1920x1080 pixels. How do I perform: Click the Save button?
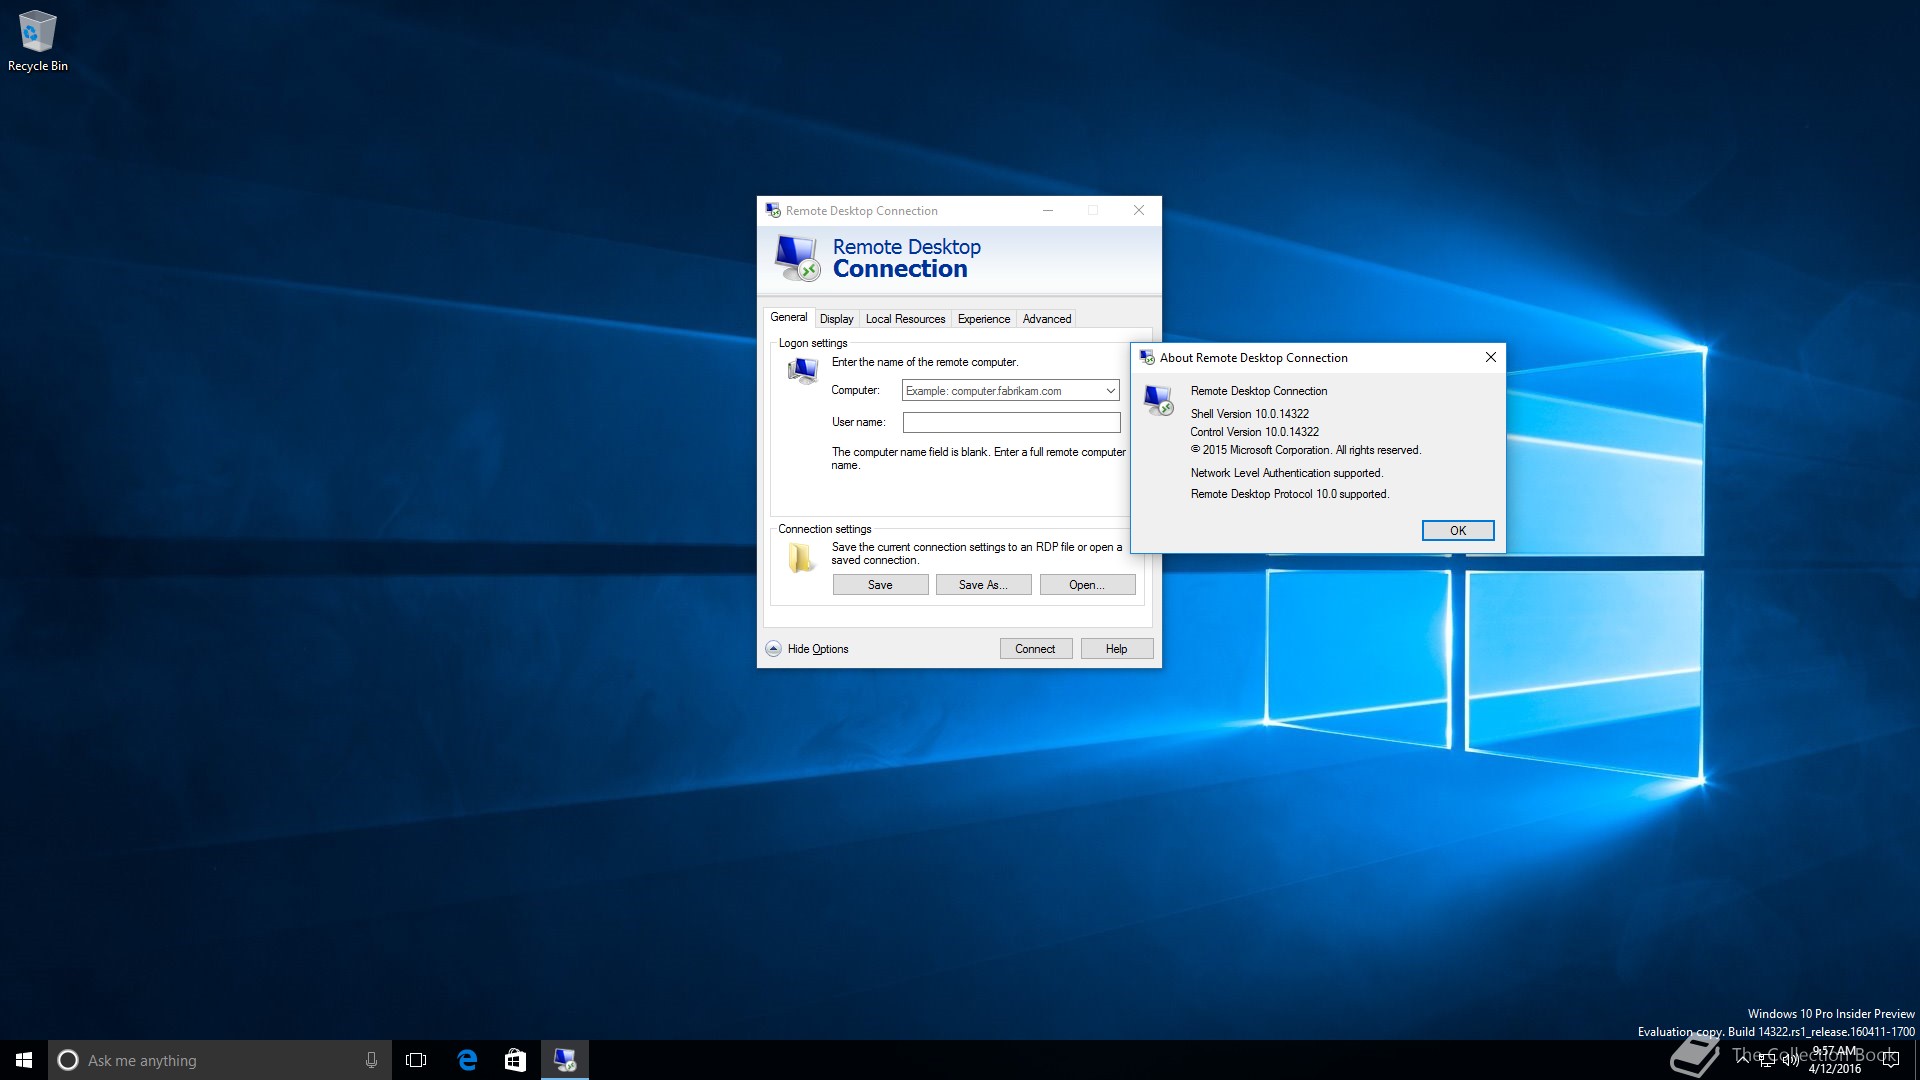click(880, 585)
